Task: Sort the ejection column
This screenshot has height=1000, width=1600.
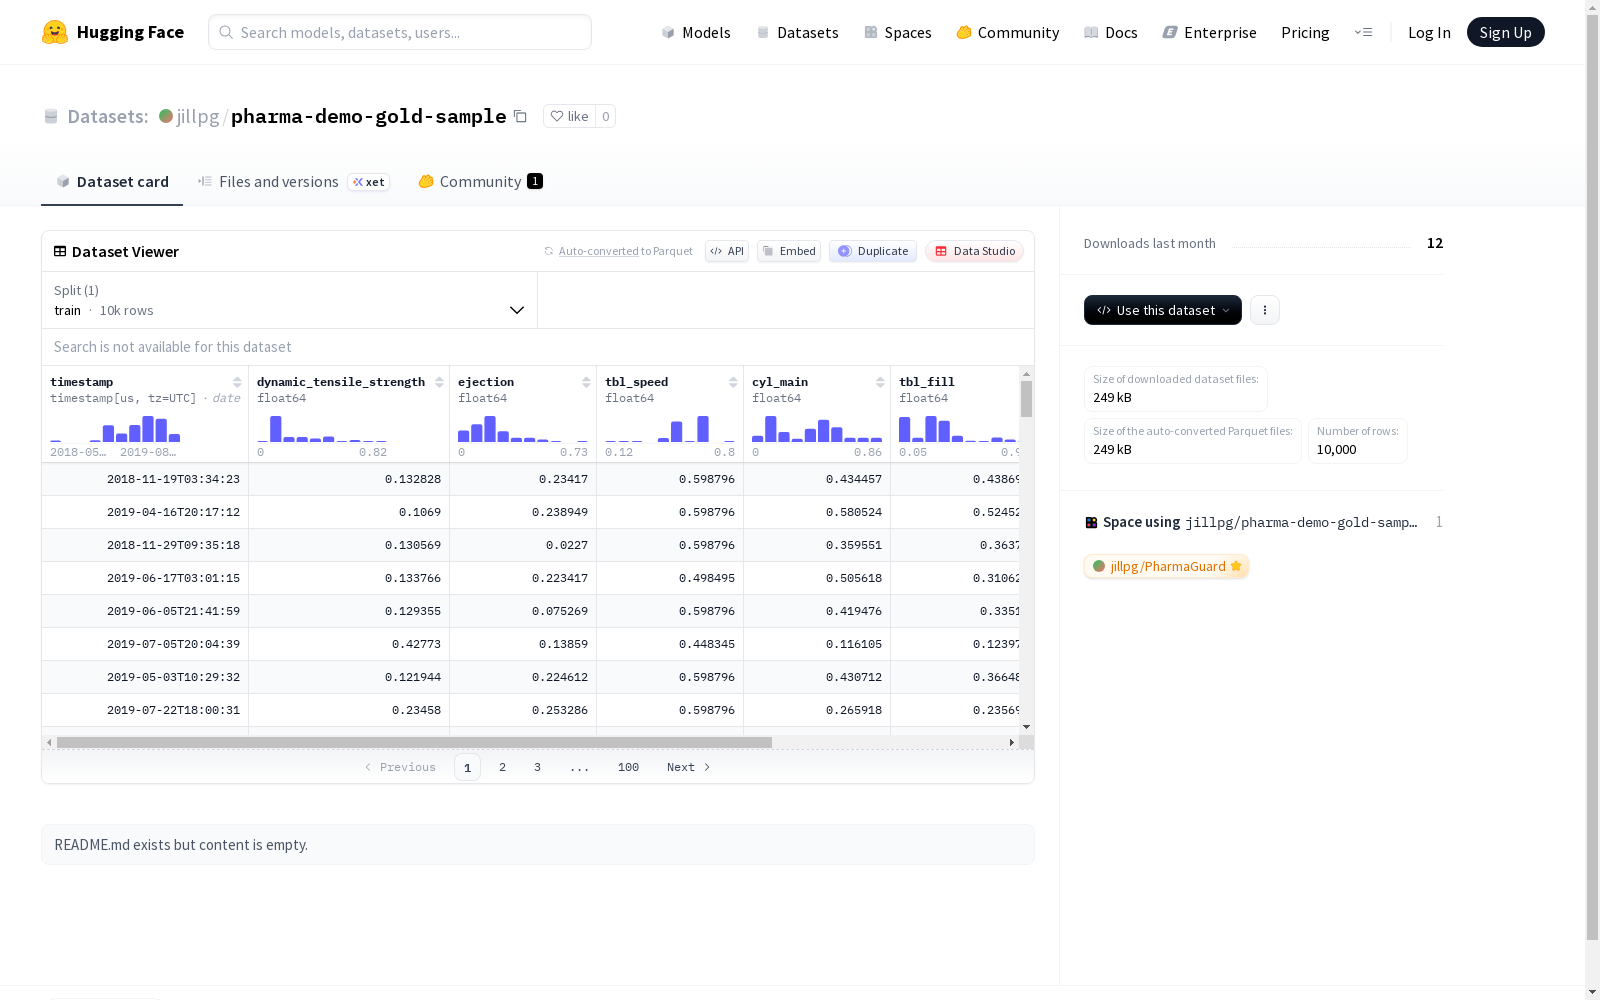Action: 586,382
